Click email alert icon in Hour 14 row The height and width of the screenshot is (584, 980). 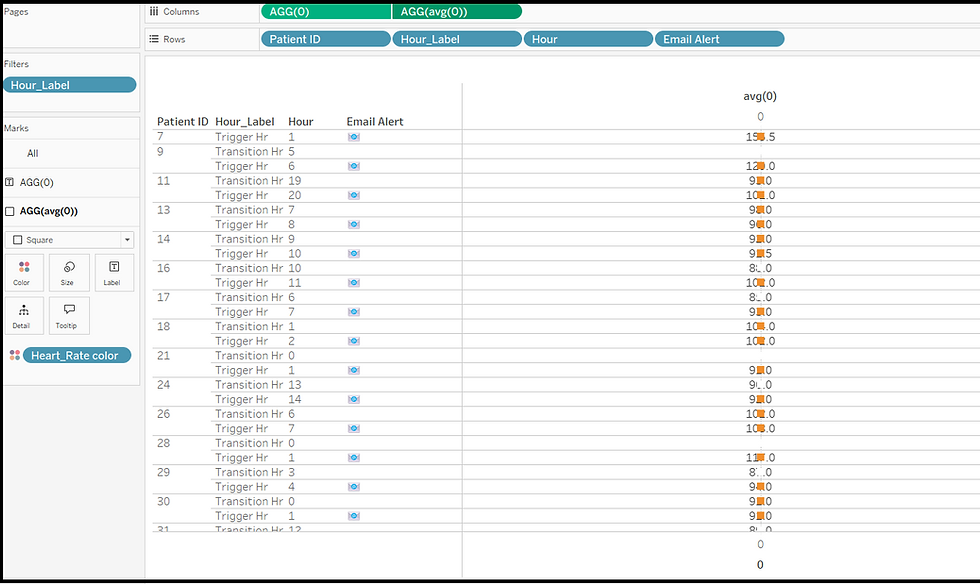pyautogui.click(x=354, y=400)
